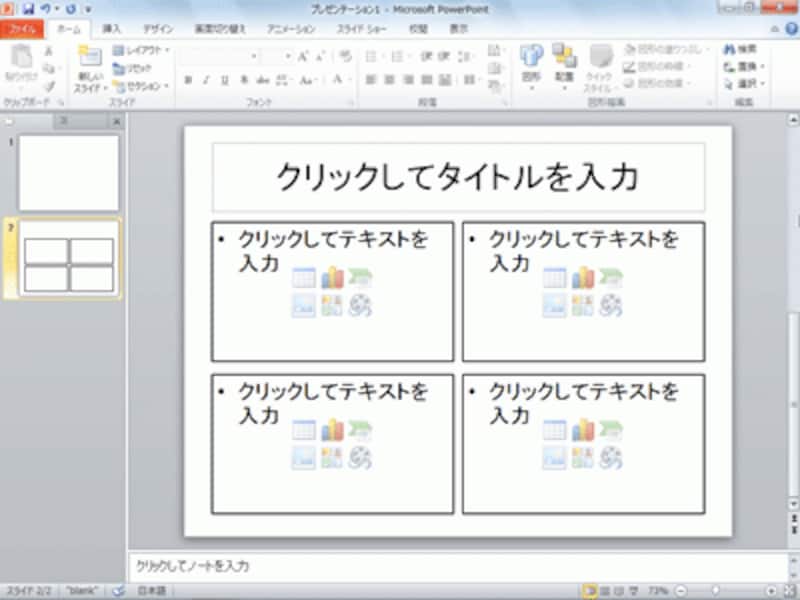Click the Decrease Font Size icon
This screenshot has width=800, height=600.
tap(320, 56)
